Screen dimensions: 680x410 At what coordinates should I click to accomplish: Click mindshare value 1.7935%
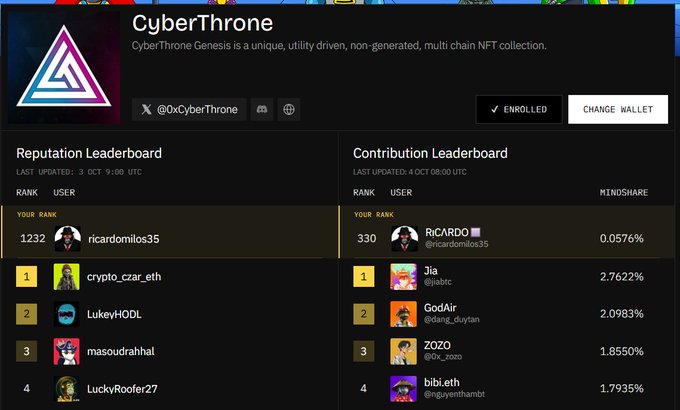click(621, 388)
